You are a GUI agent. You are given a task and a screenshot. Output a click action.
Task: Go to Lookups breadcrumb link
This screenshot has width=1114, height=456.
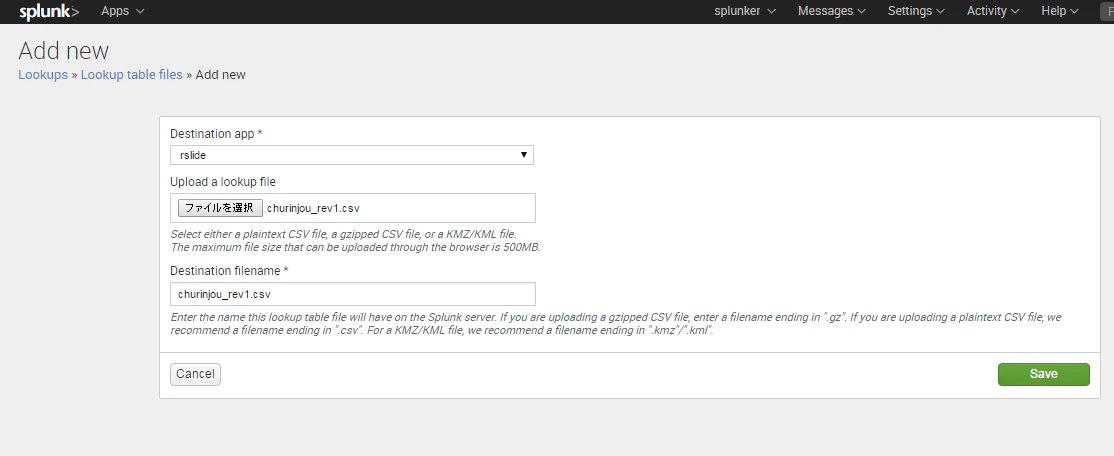43,75
